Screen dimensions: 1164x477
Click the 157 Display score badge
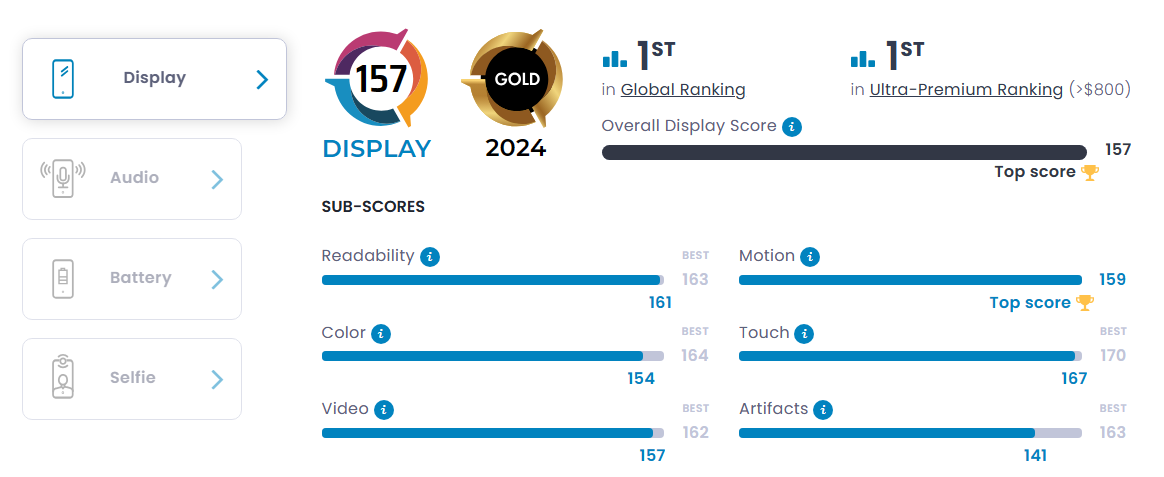point(376,93)
